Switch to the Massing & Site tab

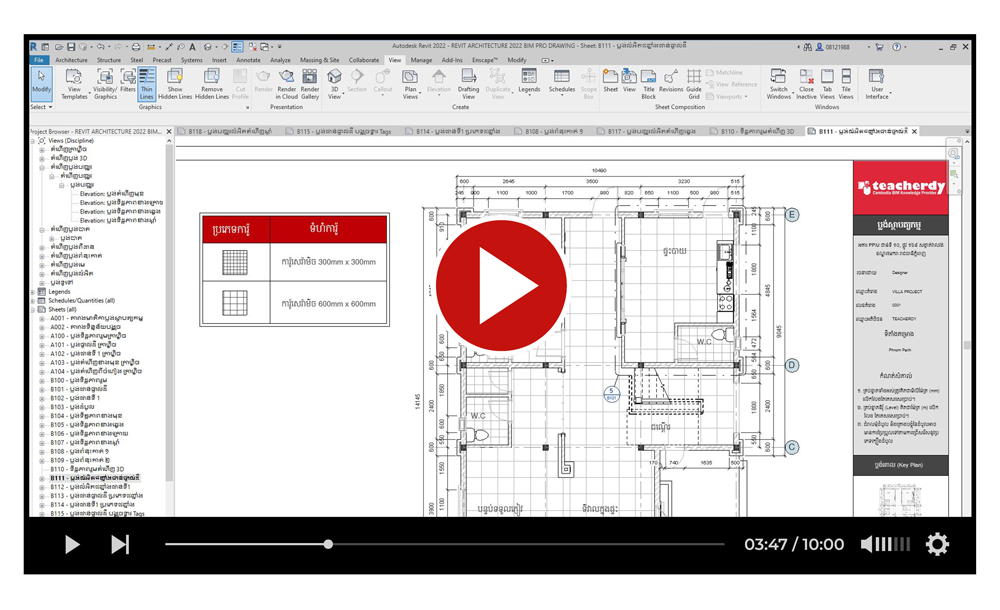[320, 60]
